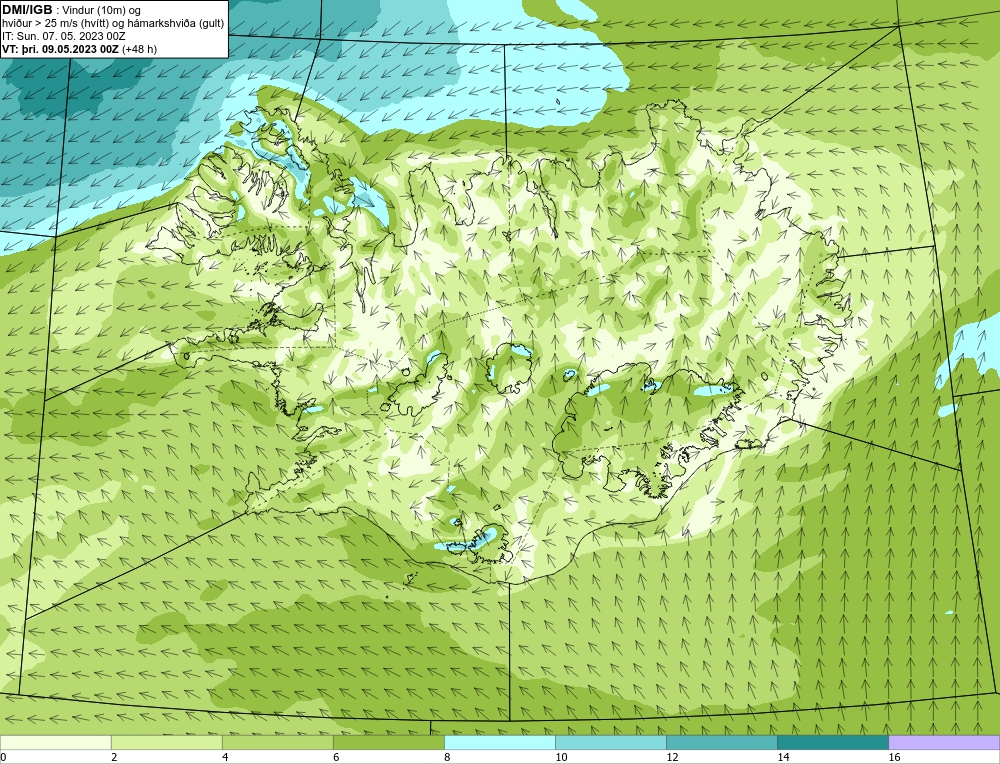This screenshot has height=764, width=1000.
Task: Click the text line 'VT: þri. 09.05.2023 00Z (+48 h)'
Action: (80, 48)
